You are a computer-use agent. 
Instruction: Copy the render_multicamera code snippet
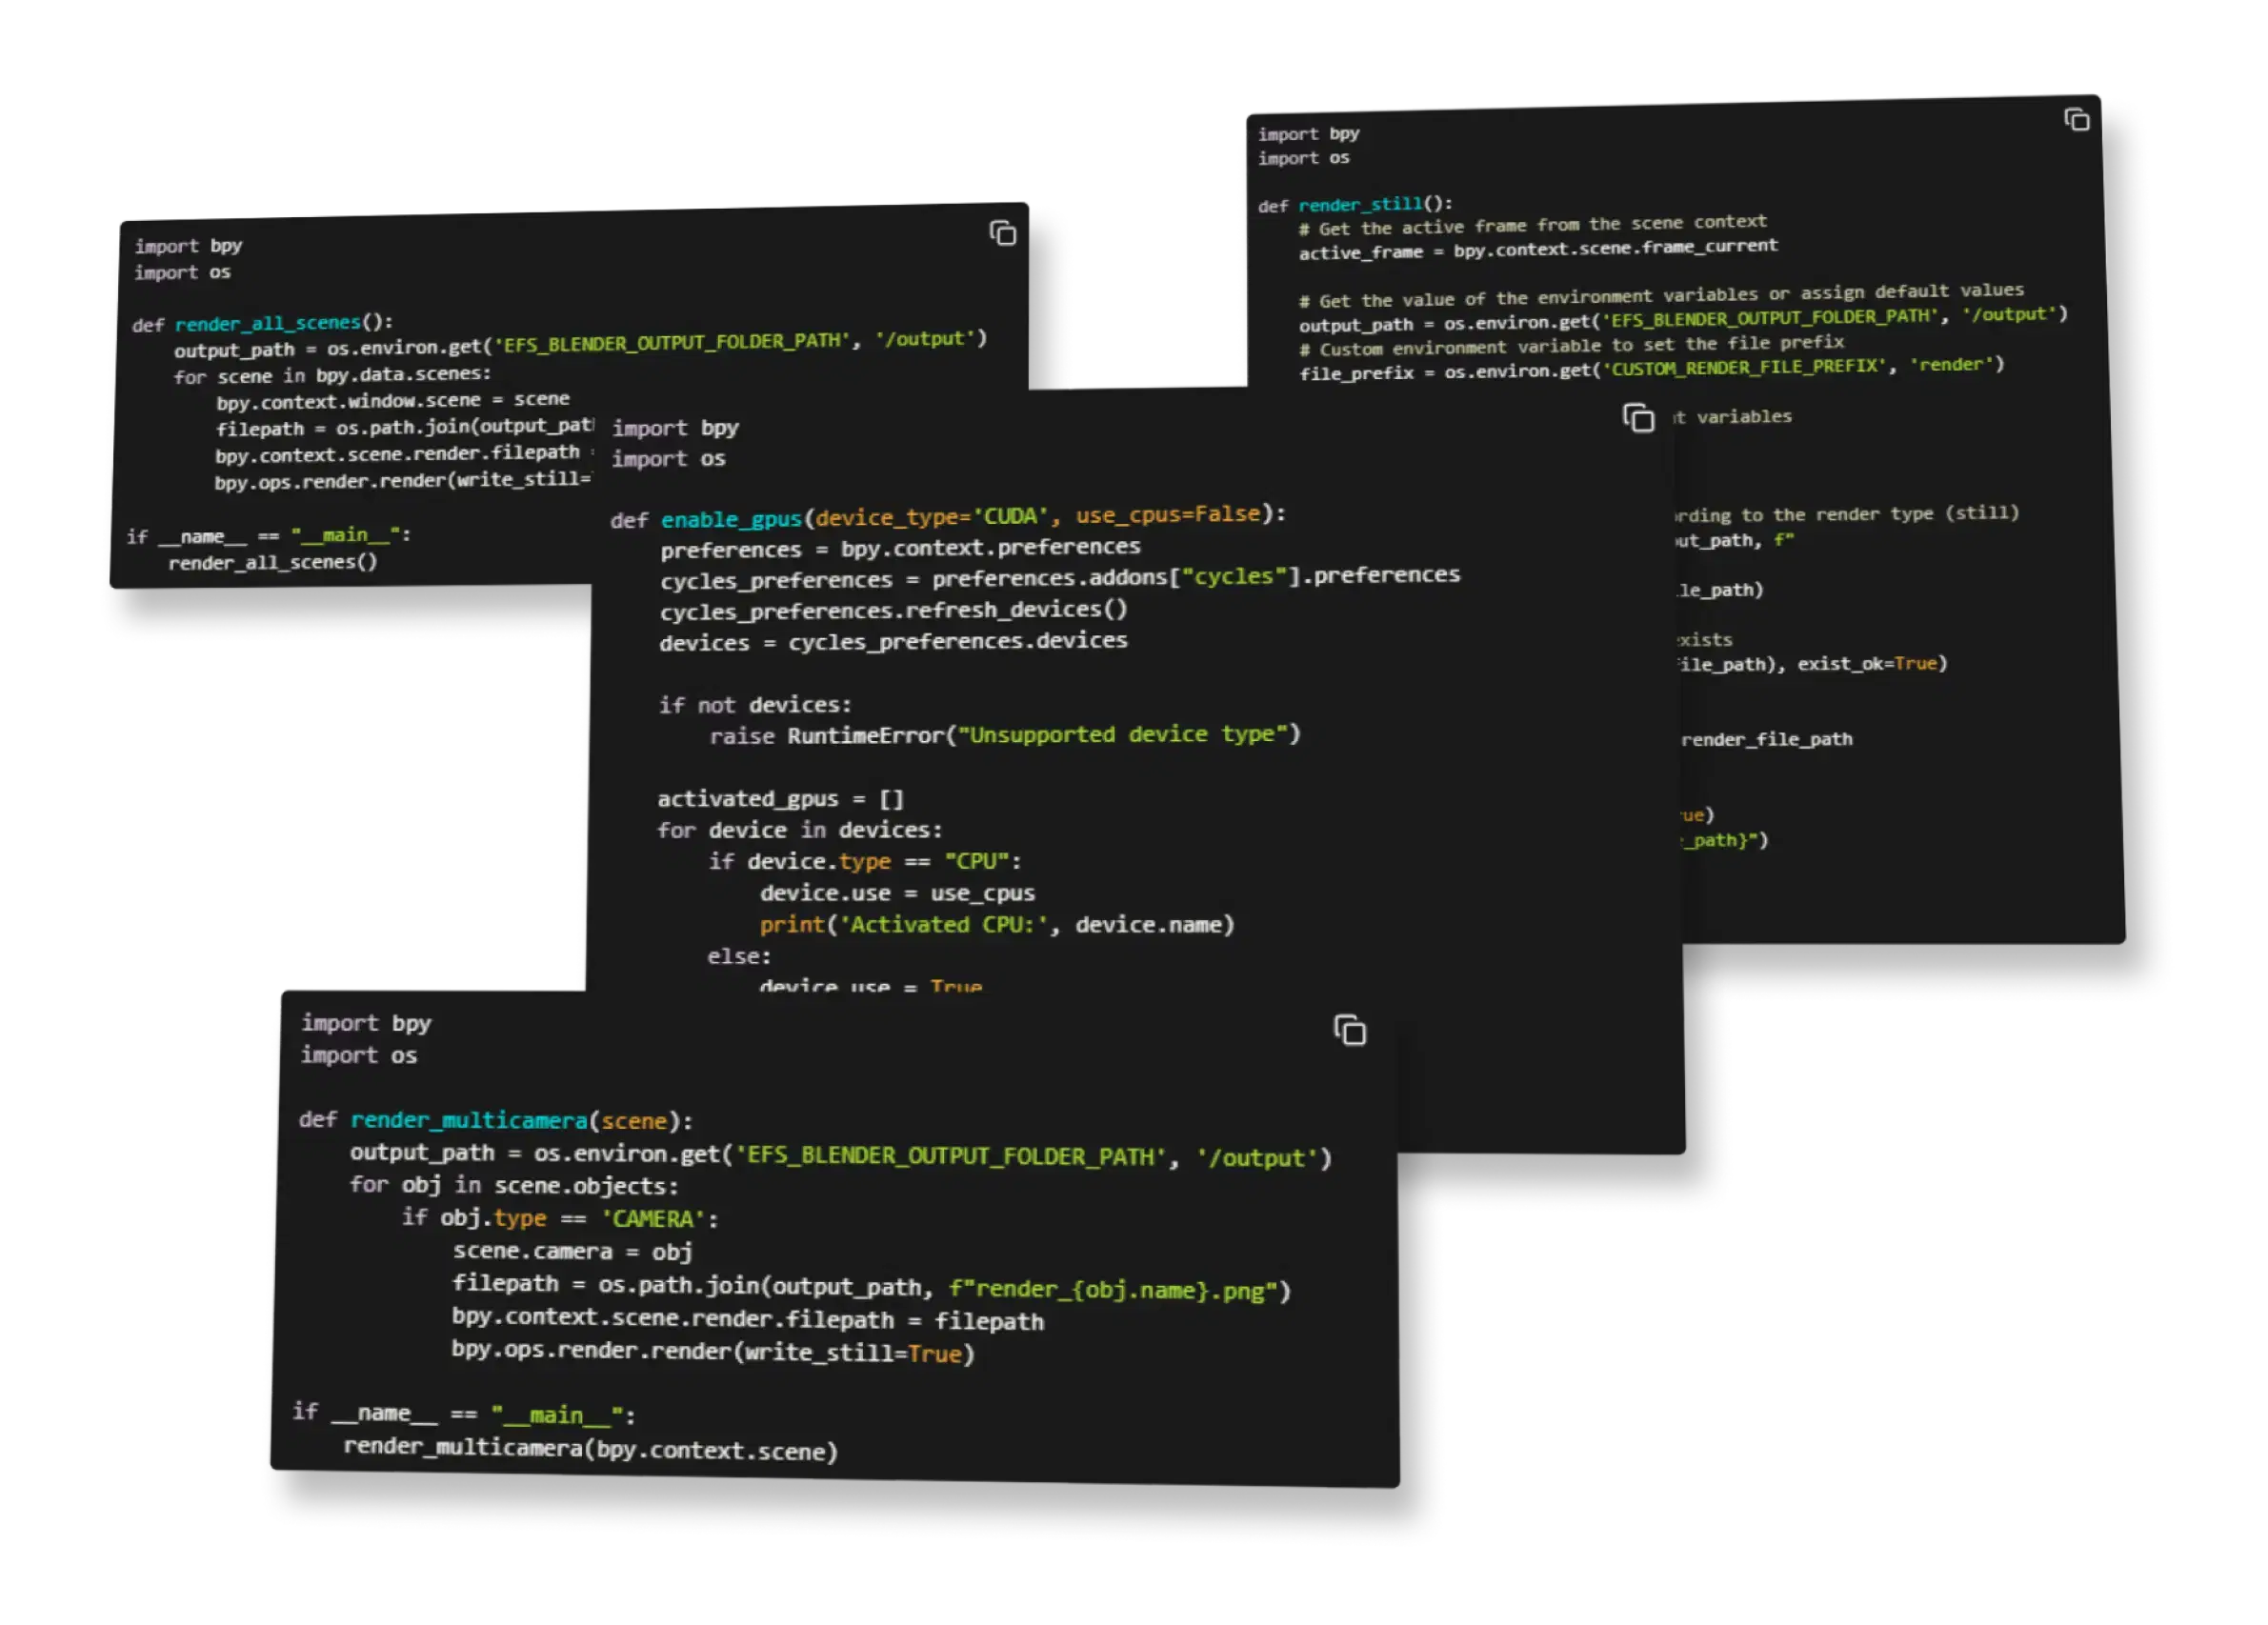tap(1350, 1031)
